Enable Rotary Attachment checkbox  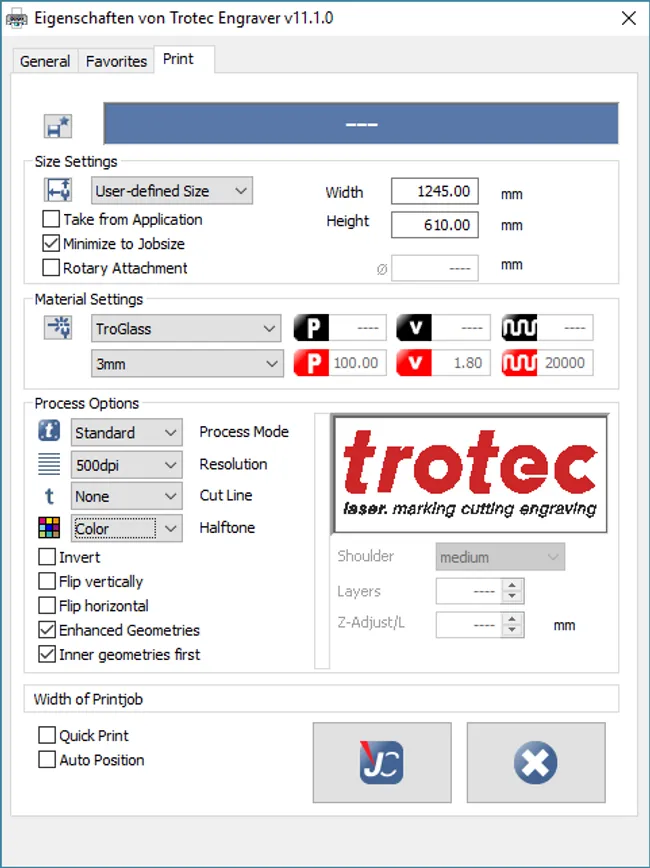tap(51, 268)
